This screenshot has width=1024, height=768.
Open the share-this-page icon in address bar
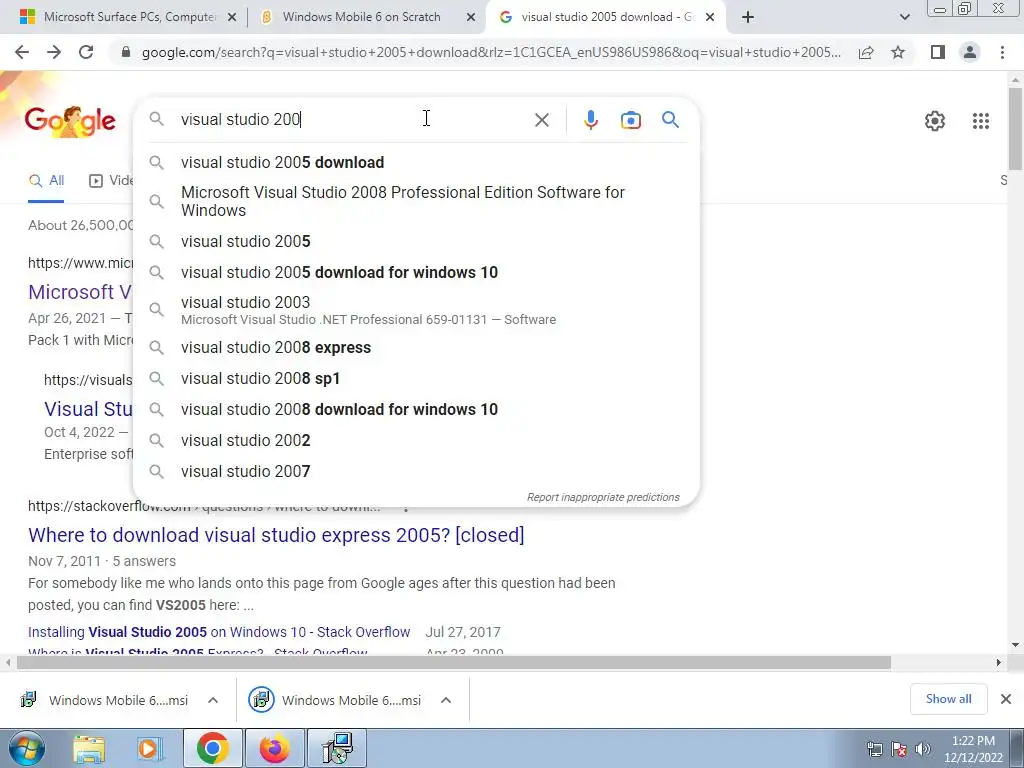pyautogui.click(x=866, y=52)
